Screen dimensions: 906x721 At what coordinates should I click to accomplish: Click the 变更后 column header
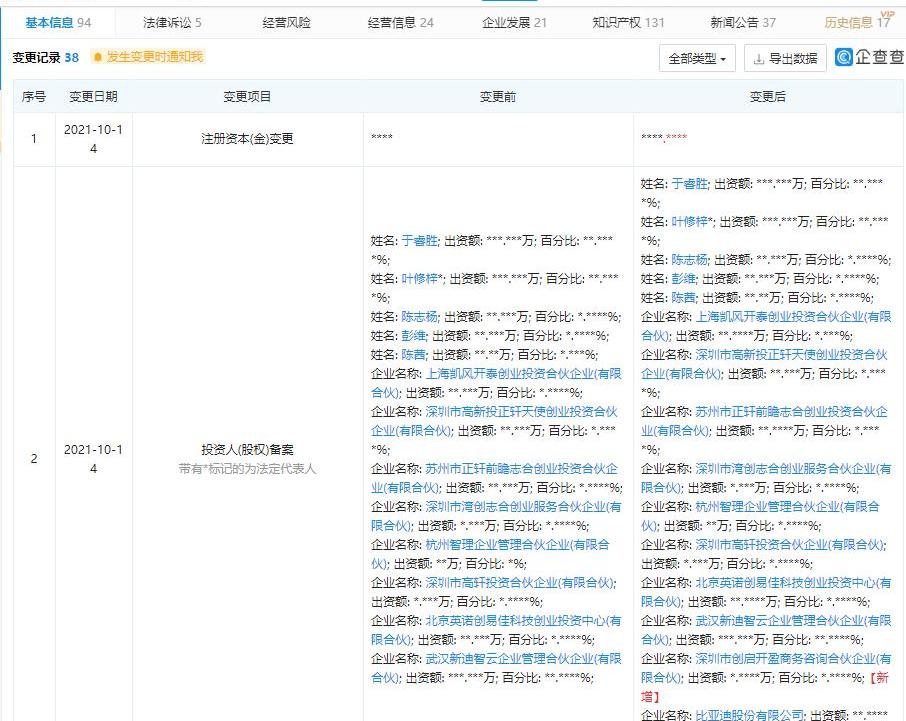767,96
